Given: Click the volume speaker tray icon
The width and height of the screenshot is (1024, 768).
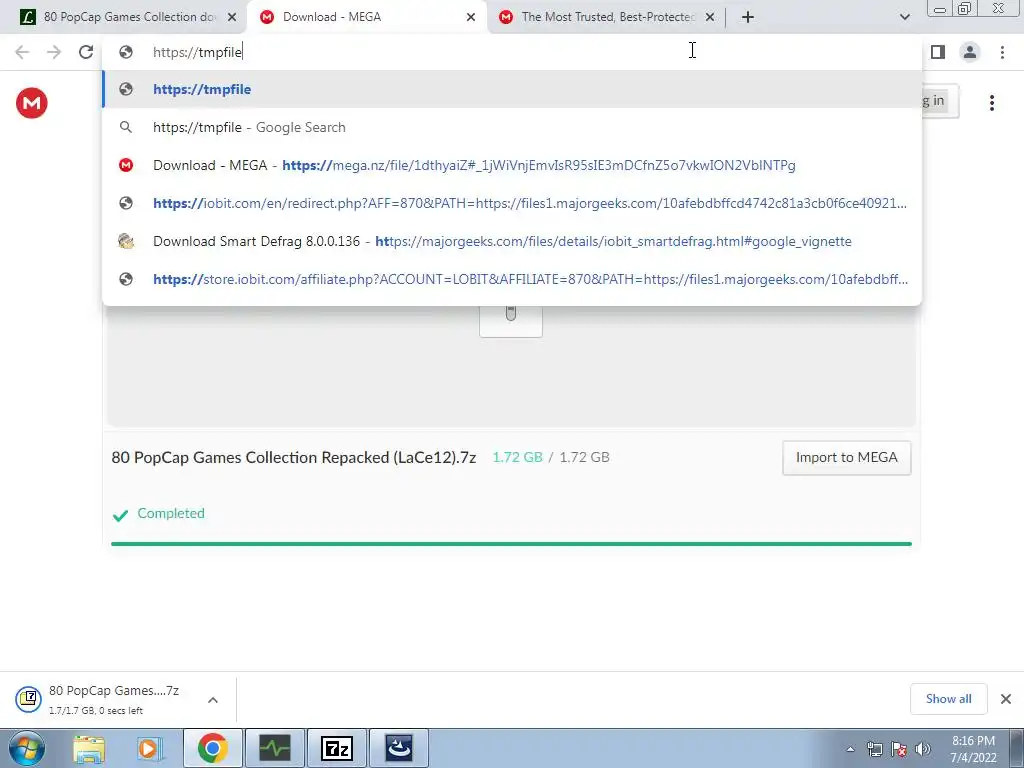Looking at the screenshot, I should [x=923, y=749].
